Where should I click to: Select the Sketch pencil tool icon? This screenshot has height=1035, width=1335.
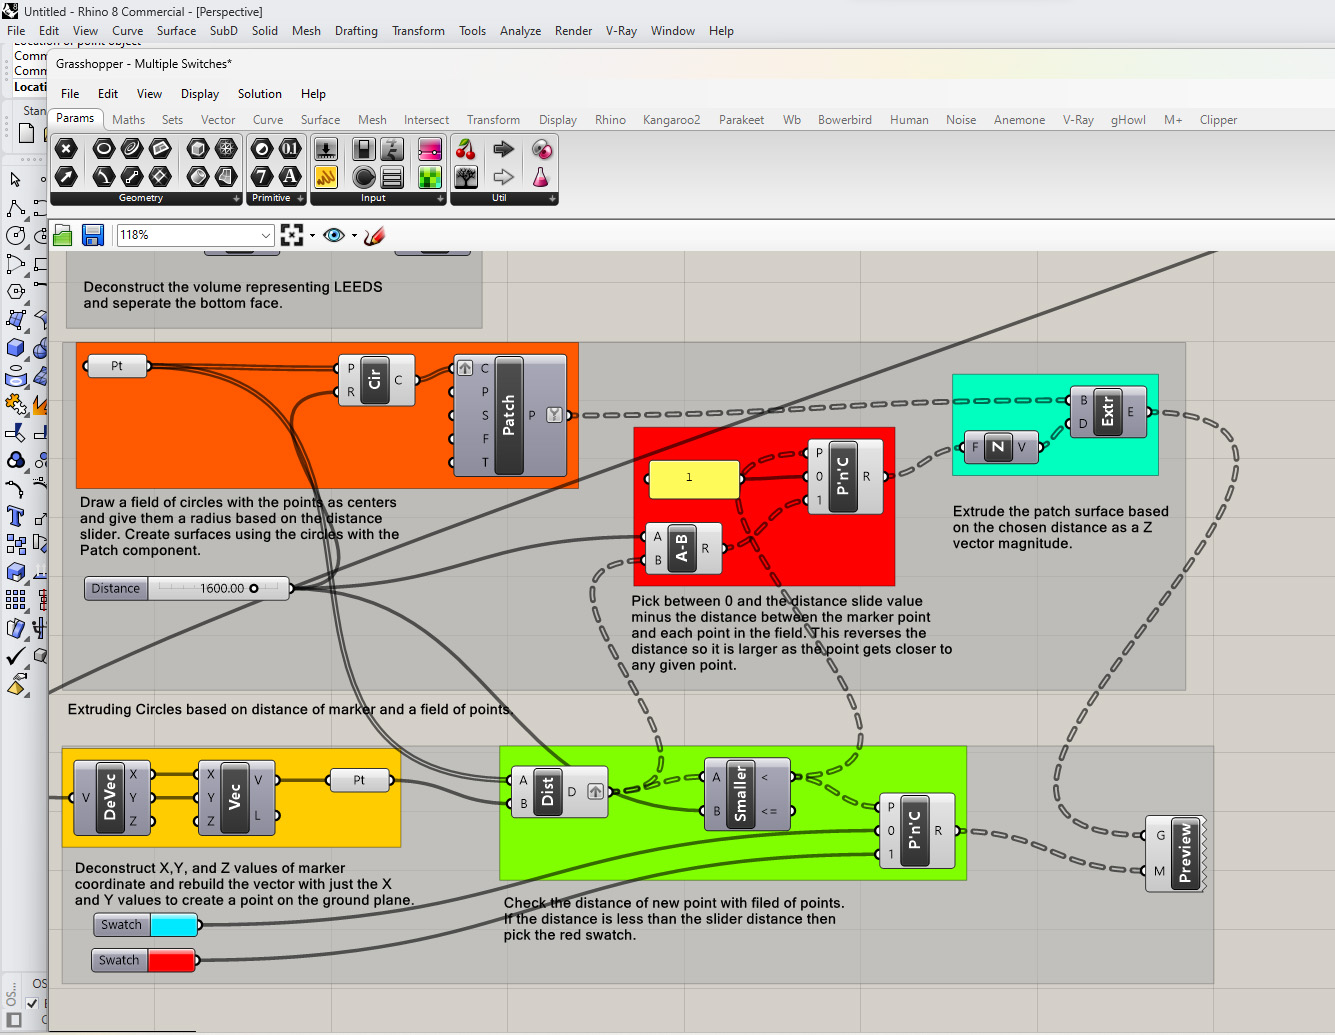coord(374,235)
